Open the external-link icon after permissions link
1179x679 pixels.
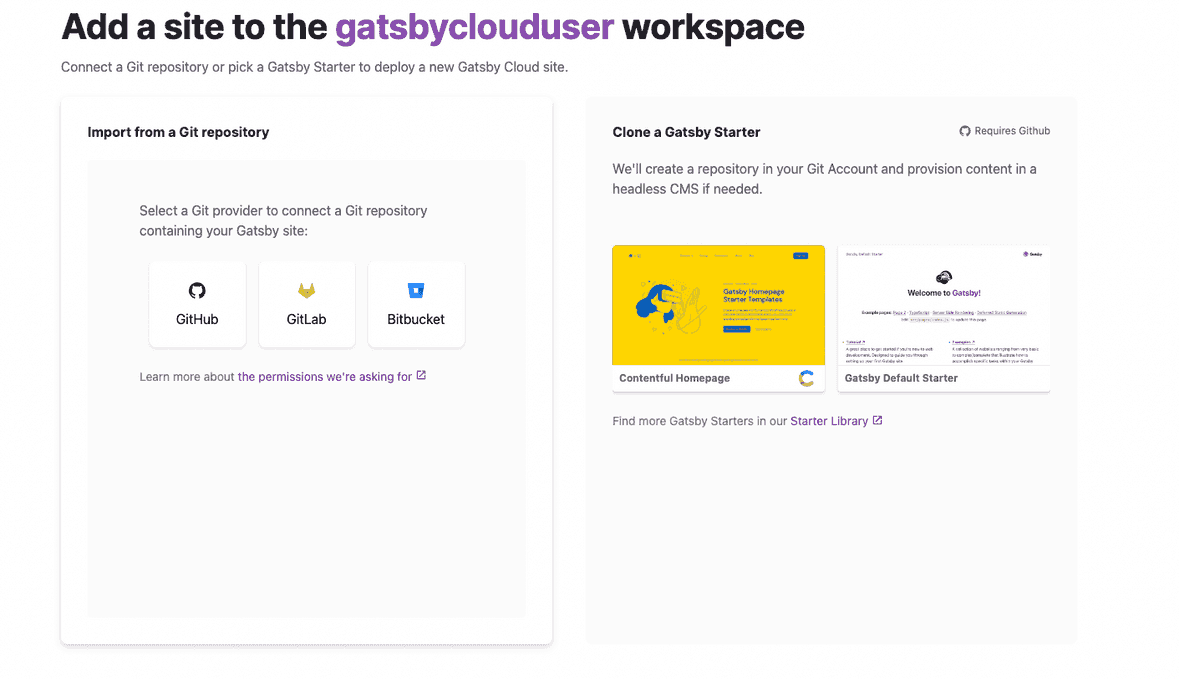pyautogui.click(x=419, y=376)
